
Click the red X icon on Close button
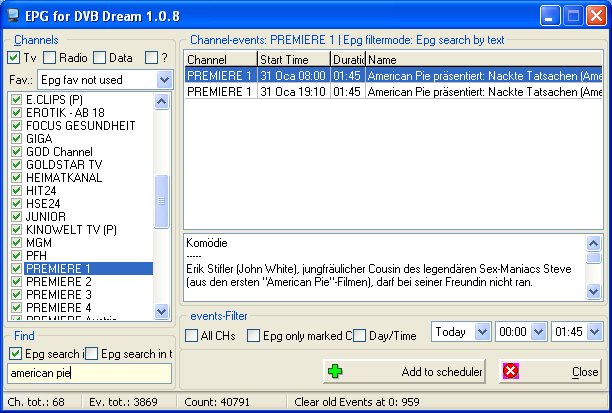point(512,371)
